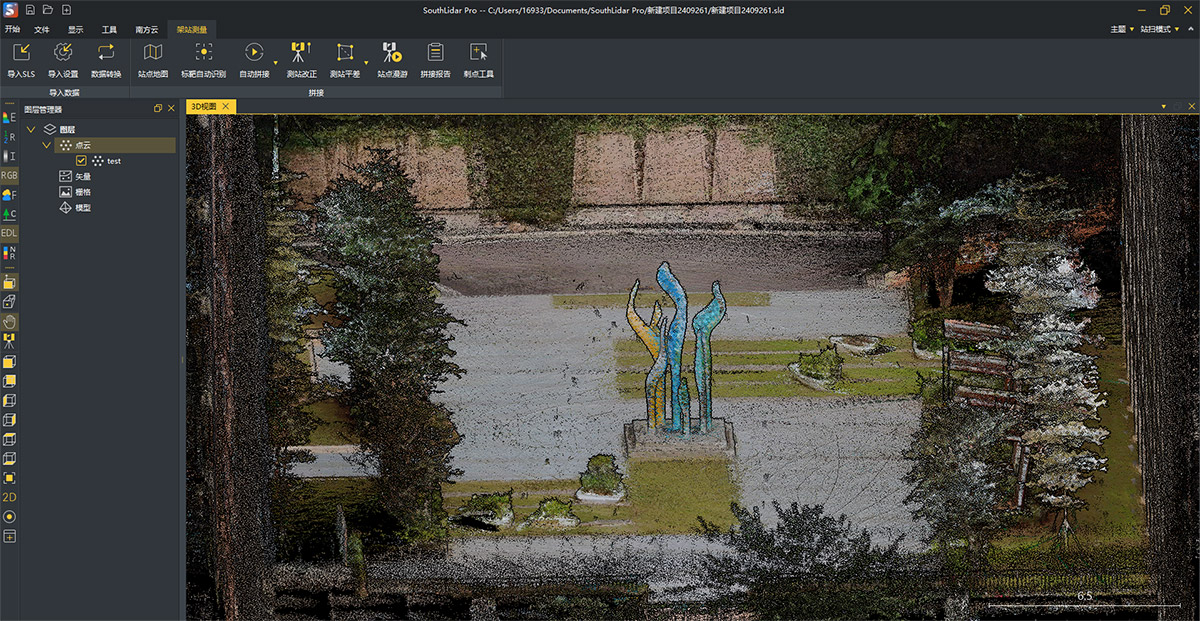Image resolution: width=1200 pixels, height=621 pixels.
Task: Open the 拼接报告 registration report
Action: coord(435,53)
